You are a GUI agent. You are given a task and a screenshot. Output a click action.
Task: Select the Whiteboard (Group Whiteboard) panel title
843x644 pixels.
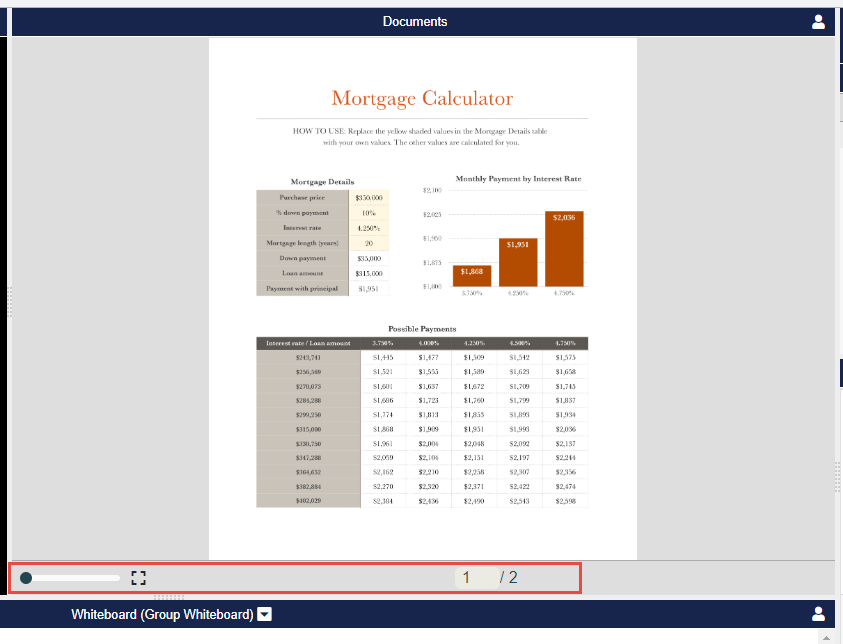[x=162, y=614]
